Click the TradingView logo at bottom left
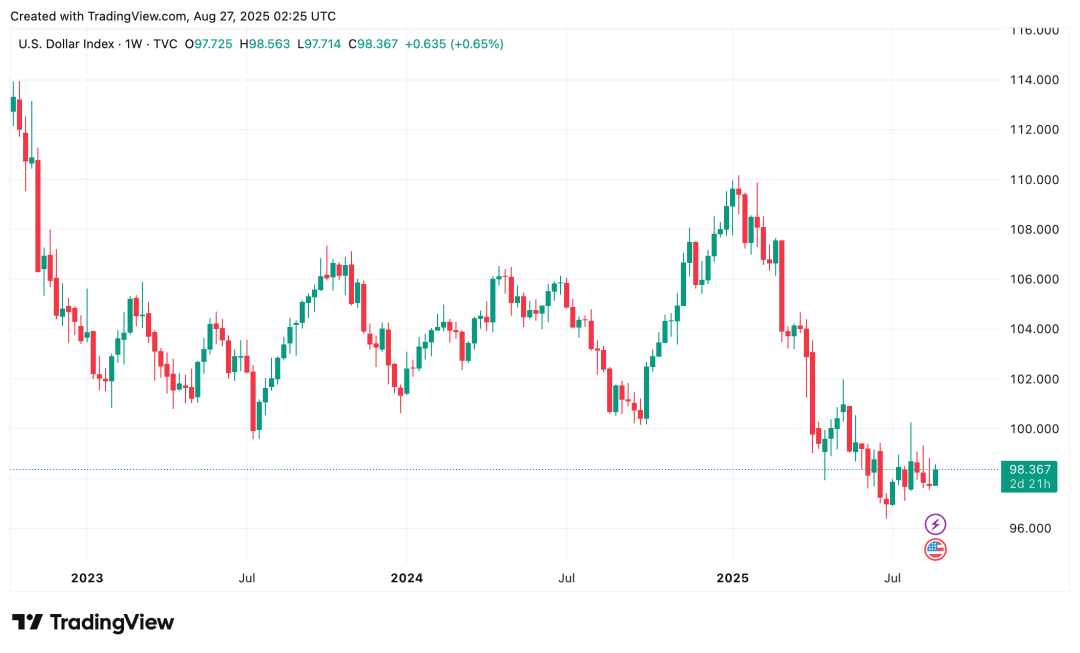The image size is (1080, 653). pos(93,623)
